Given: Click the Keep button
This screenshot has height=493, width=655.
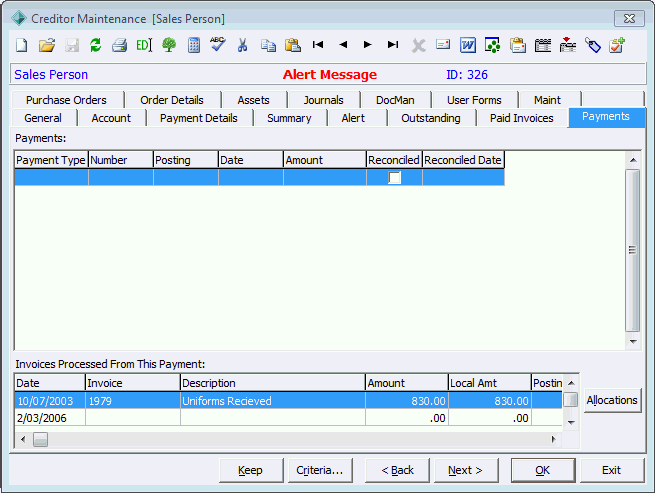Looking at the screenshot, I should tap(251, 470).
